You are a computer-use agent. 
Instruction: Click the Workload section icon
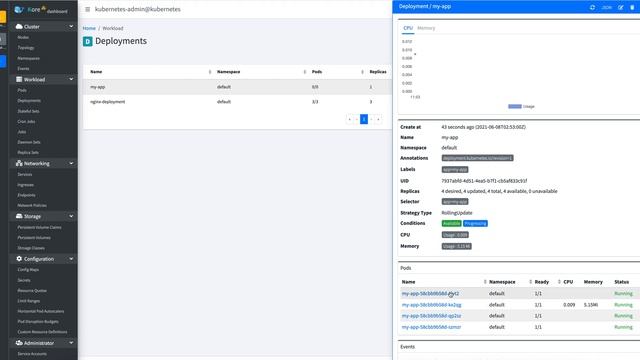pyautogui.click(x=19, y=79)
